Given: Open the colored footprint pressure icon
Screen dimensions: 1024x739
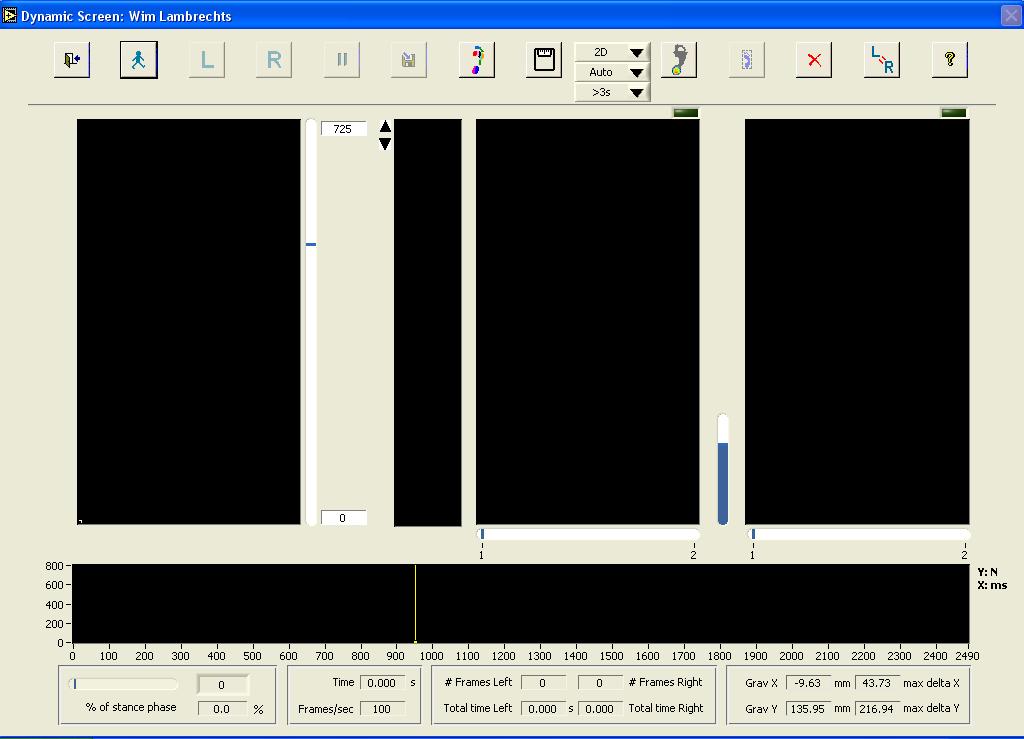Looking at the screenshot, I should click(x=477, y=60).
